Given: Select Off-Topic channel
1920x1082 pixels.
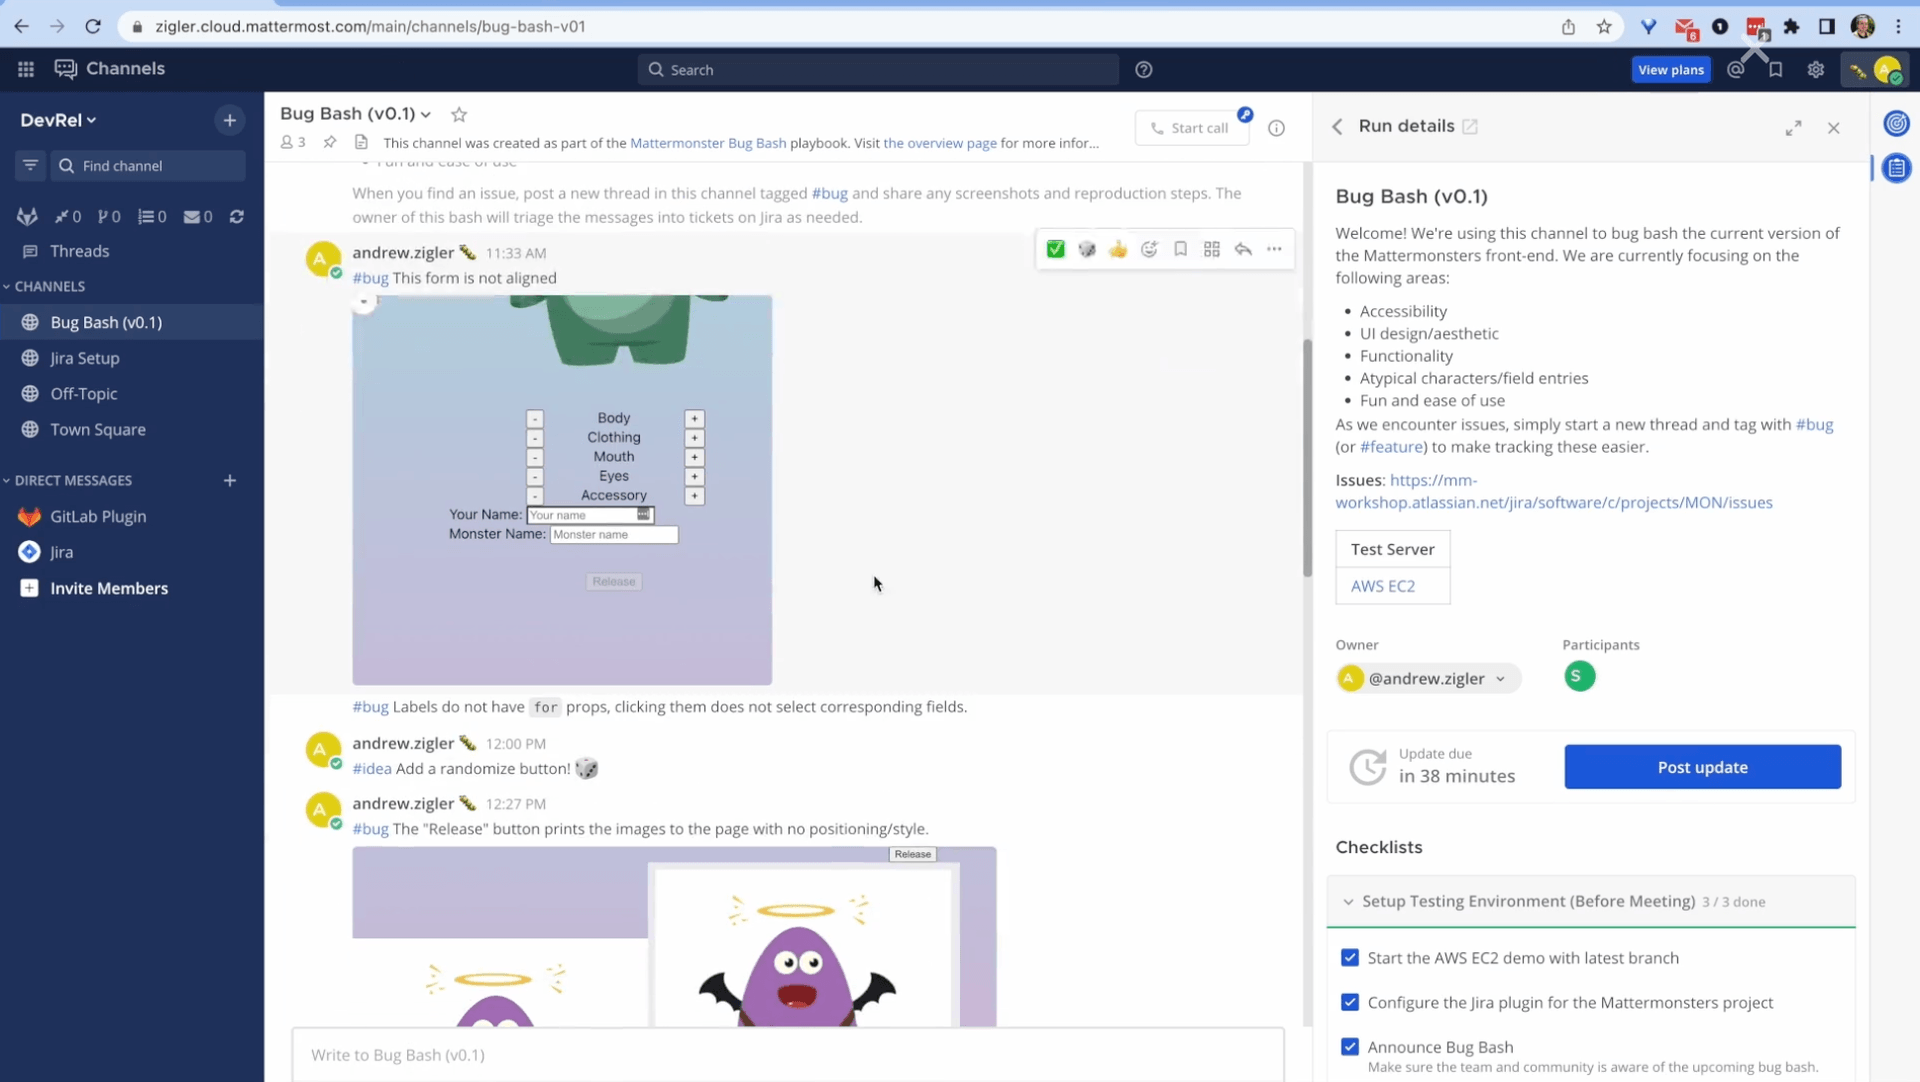Looking at the screenshot, I should click(x=84, y=394).
